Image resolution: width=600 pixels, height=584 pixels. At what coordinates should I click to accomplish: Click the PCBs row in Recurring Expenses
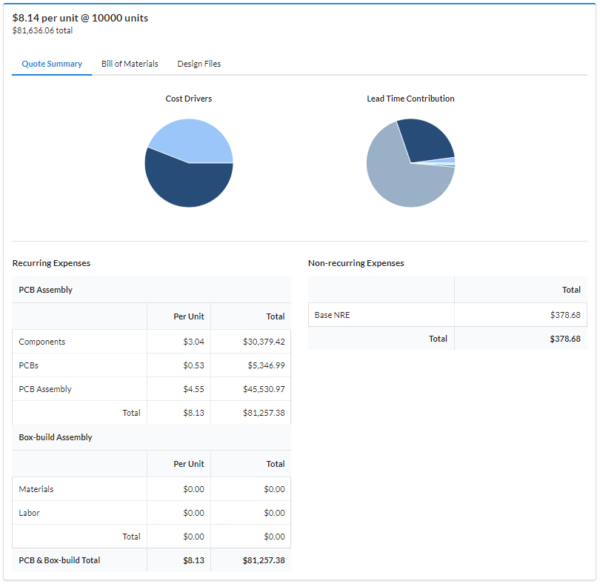point(30,365)
